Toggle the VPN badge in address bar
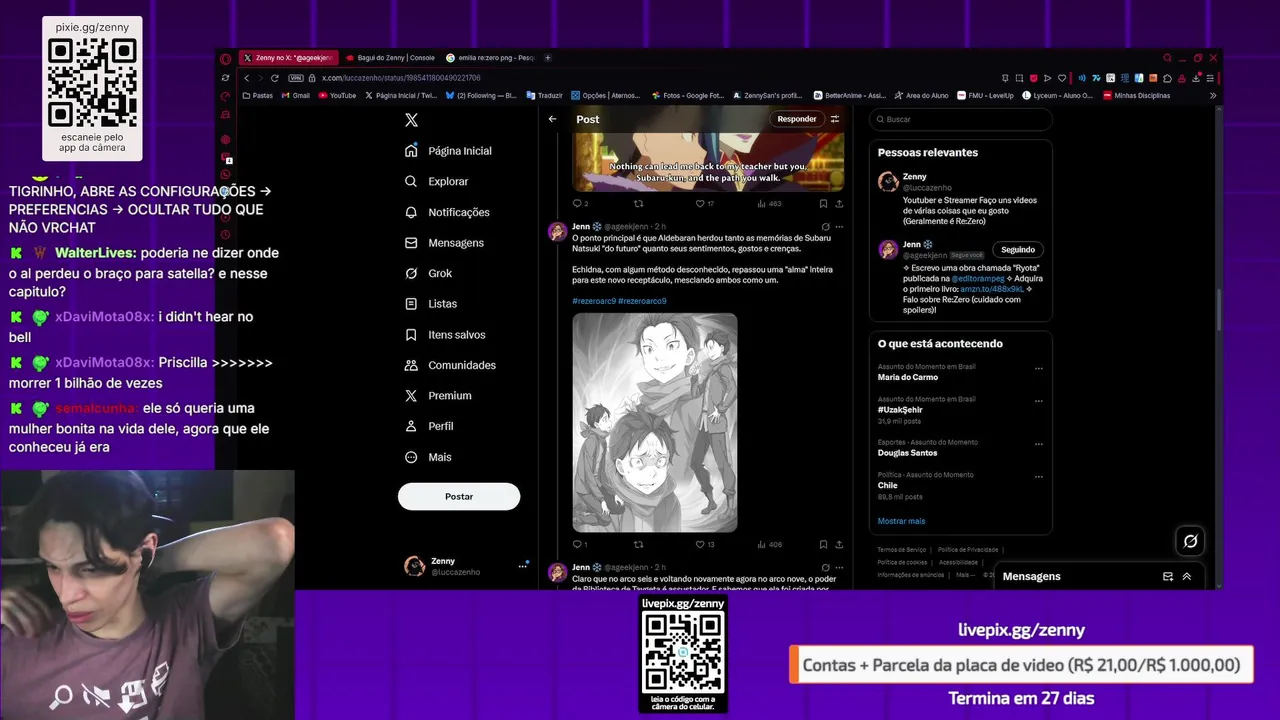1280x720 pixels. [x=296, y=78]
